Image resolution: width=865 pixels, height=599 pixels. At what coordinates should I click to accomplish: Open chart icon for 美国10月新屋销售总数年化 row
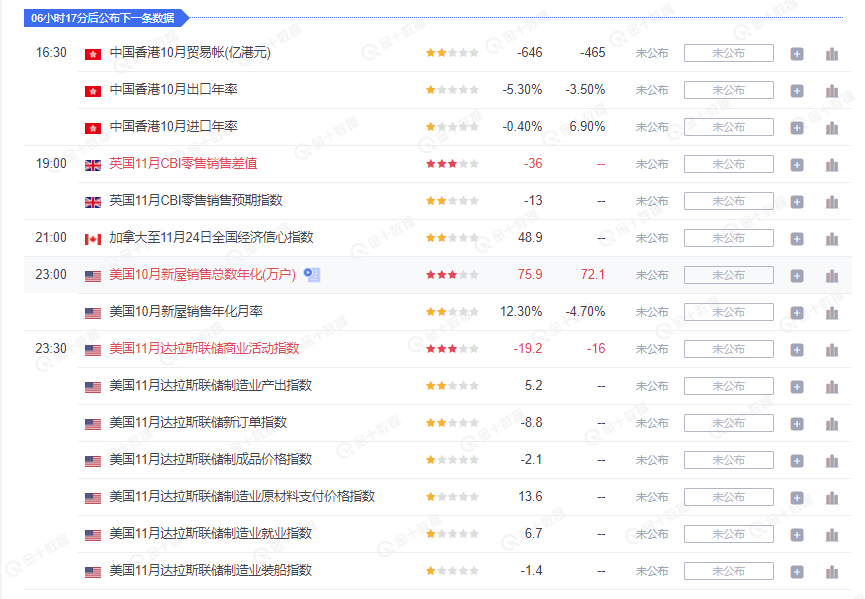(x=832, y=276)
